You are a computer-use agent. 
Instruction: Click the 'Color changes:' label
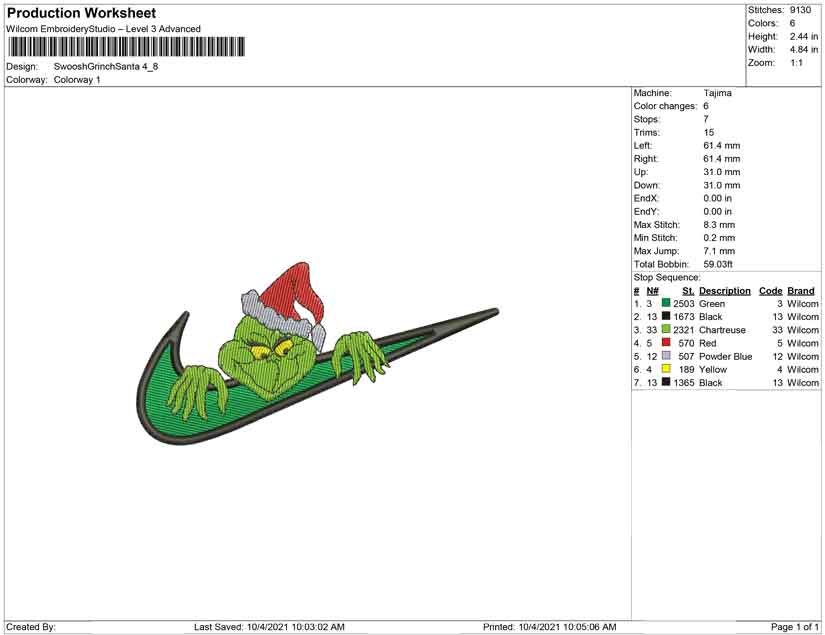665,106
